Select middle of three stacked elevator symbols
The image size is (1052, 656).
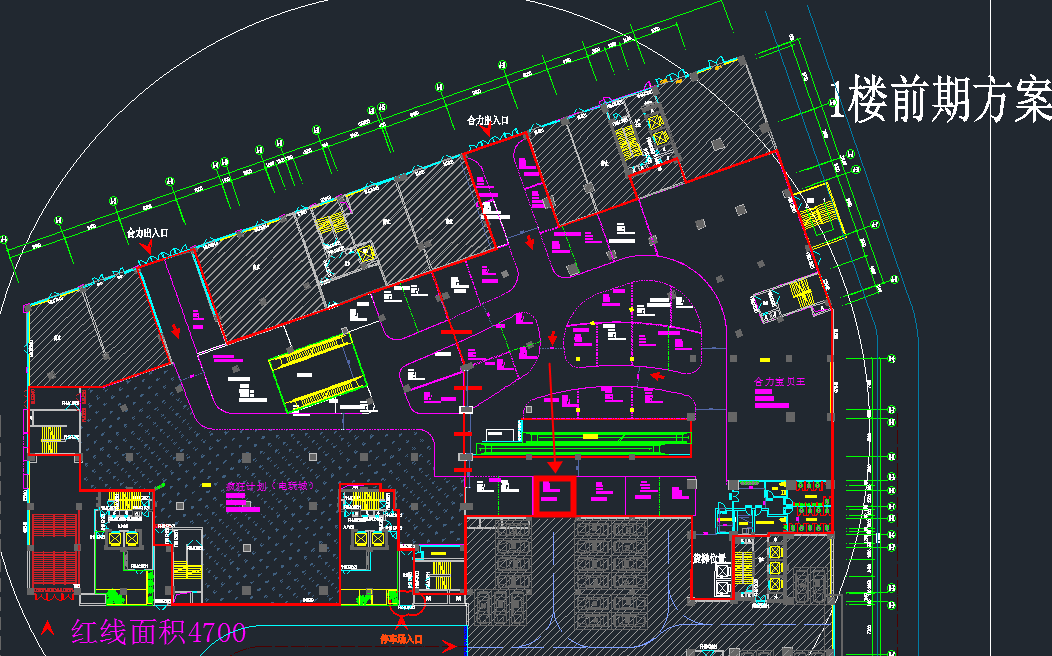tap(774, 567)
